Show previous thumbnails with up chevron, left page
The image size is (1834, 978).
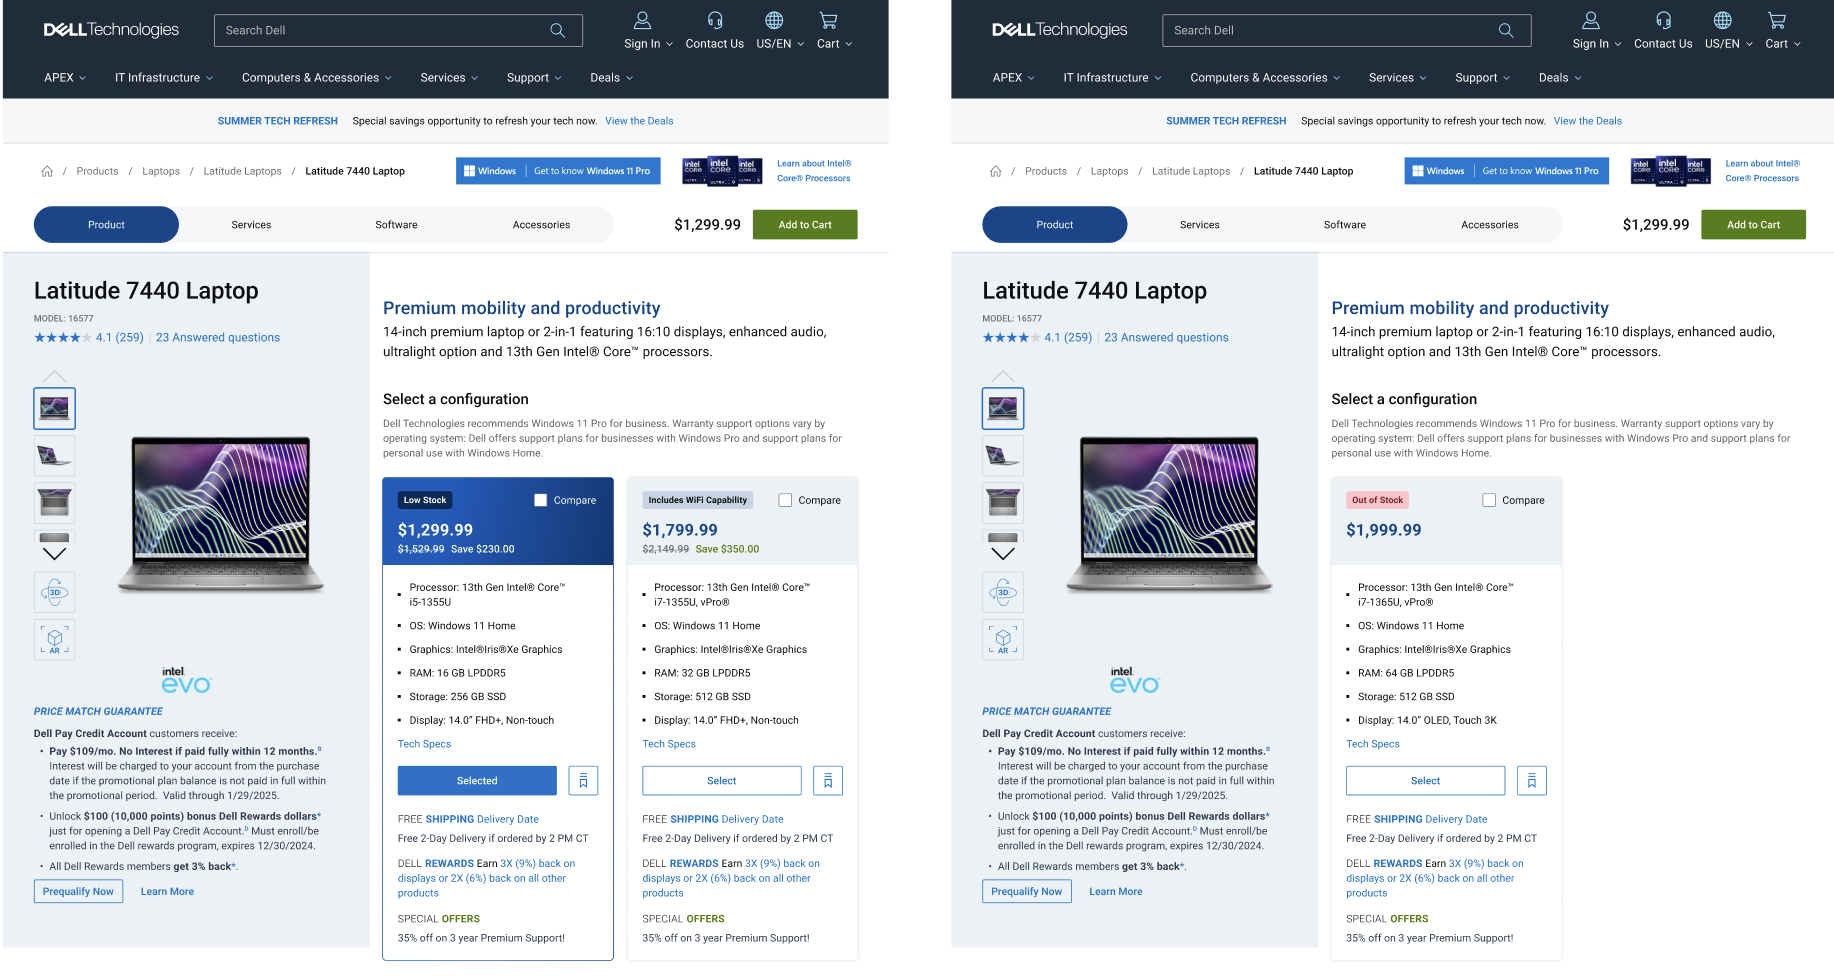(x=55, y=376)
